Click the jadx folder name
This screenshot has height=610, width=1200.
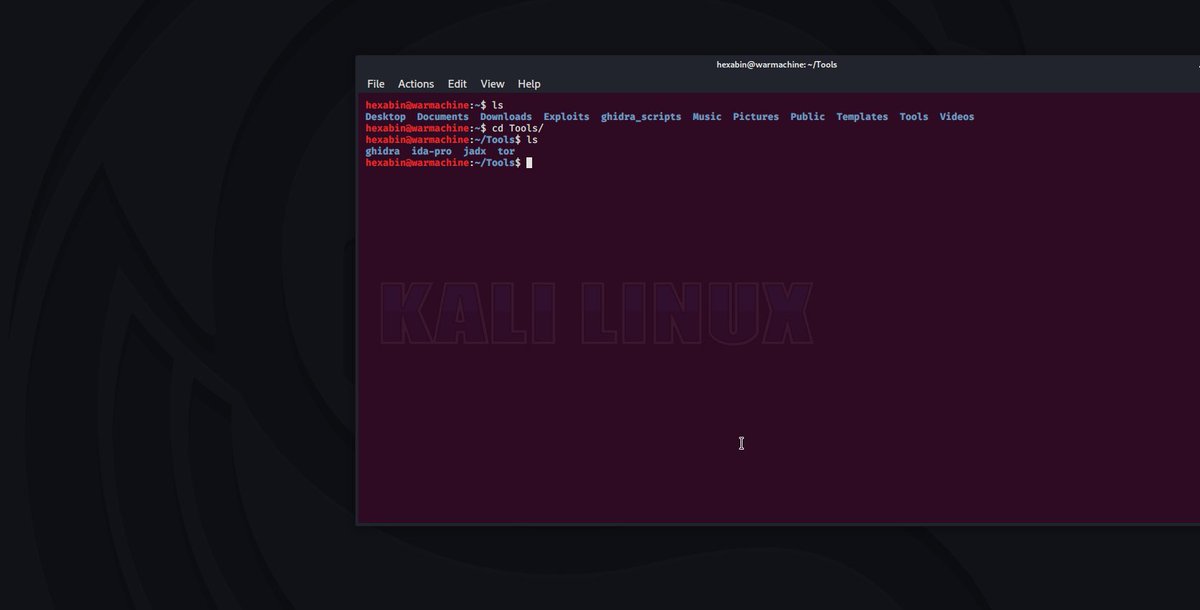(474, 151)
